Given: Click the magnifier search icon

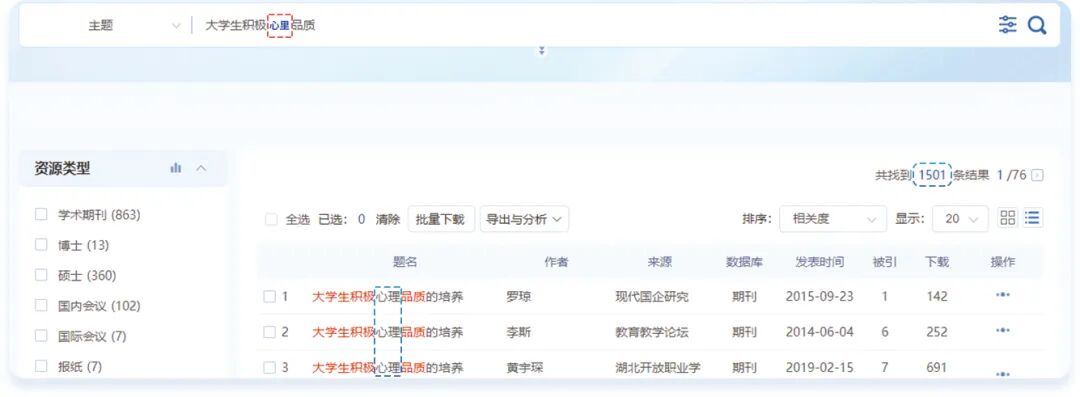Looking at the screenshot, I should 1037,26.
